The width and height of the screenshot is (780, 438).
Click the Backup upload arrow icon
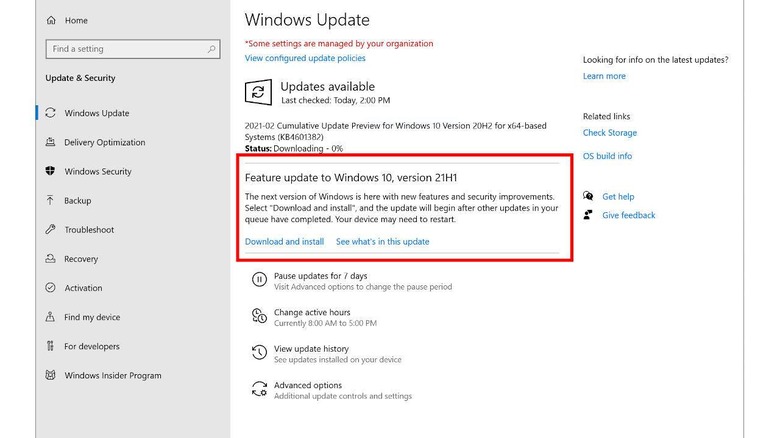50,200
